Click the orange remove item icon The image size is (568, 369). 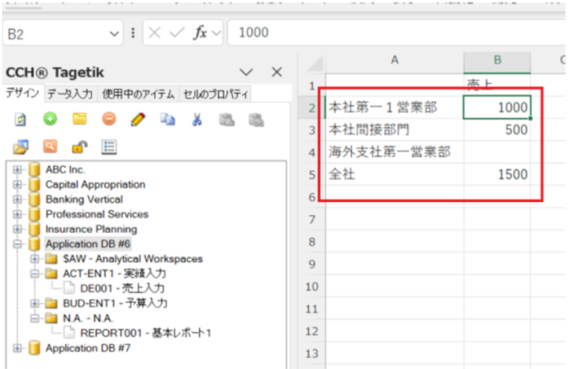pyautogui.click(x=109, y=119)
